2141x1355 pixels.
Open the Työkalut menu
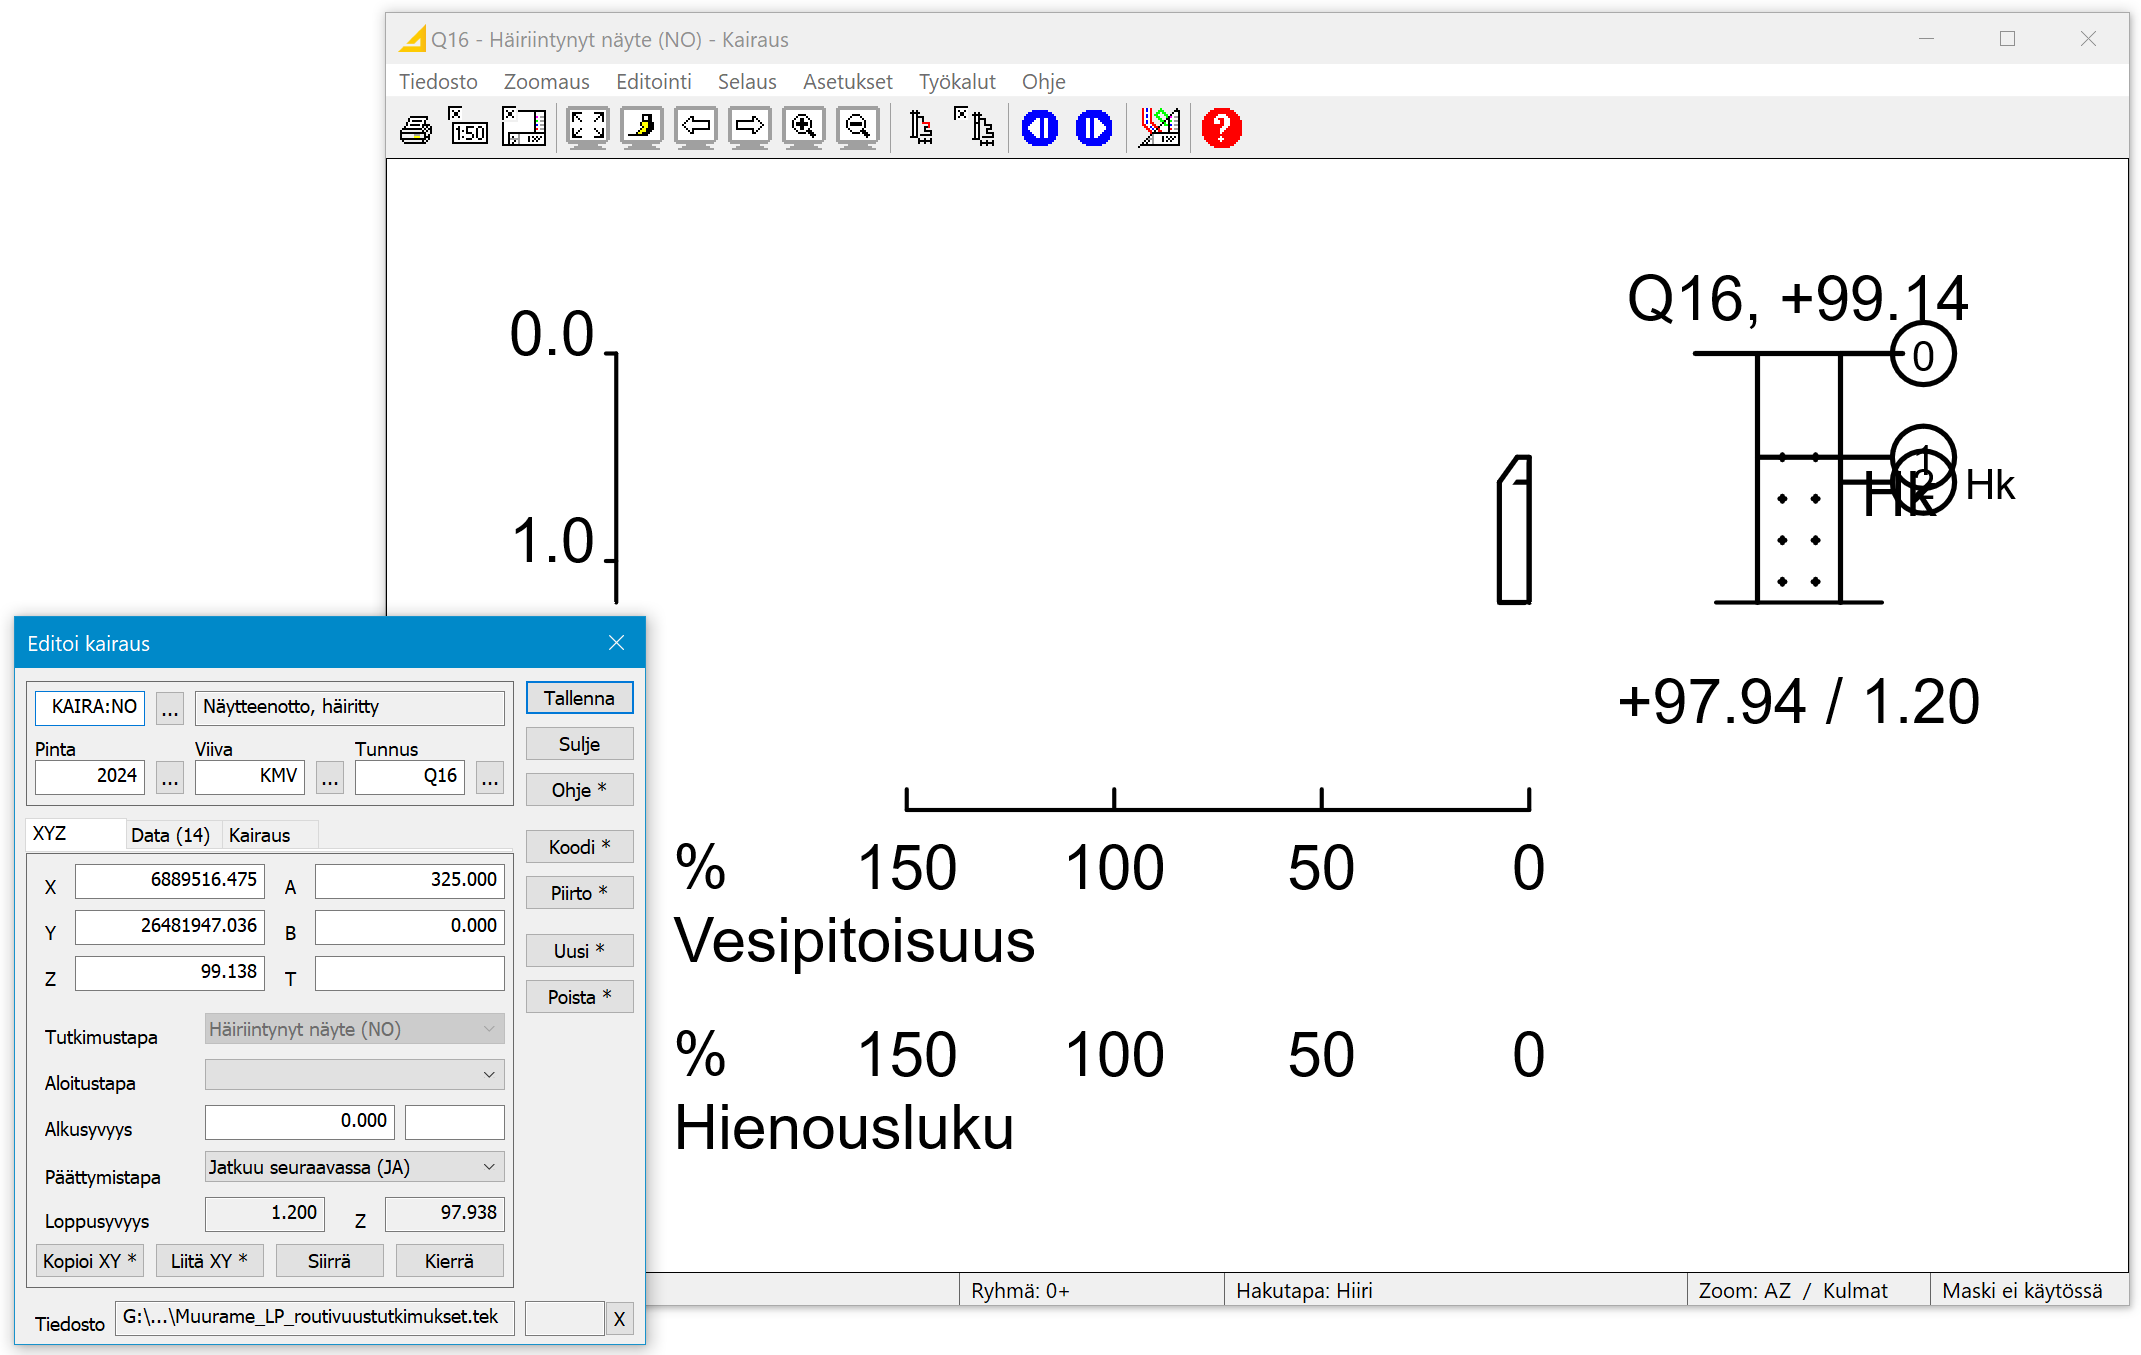point(956,82)
